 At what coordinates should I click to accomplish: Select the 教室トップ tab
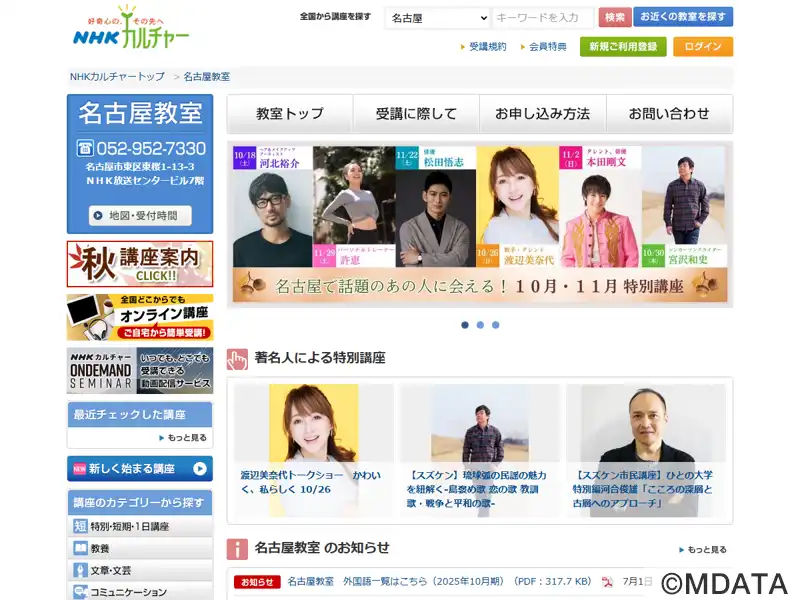[290, 113]
